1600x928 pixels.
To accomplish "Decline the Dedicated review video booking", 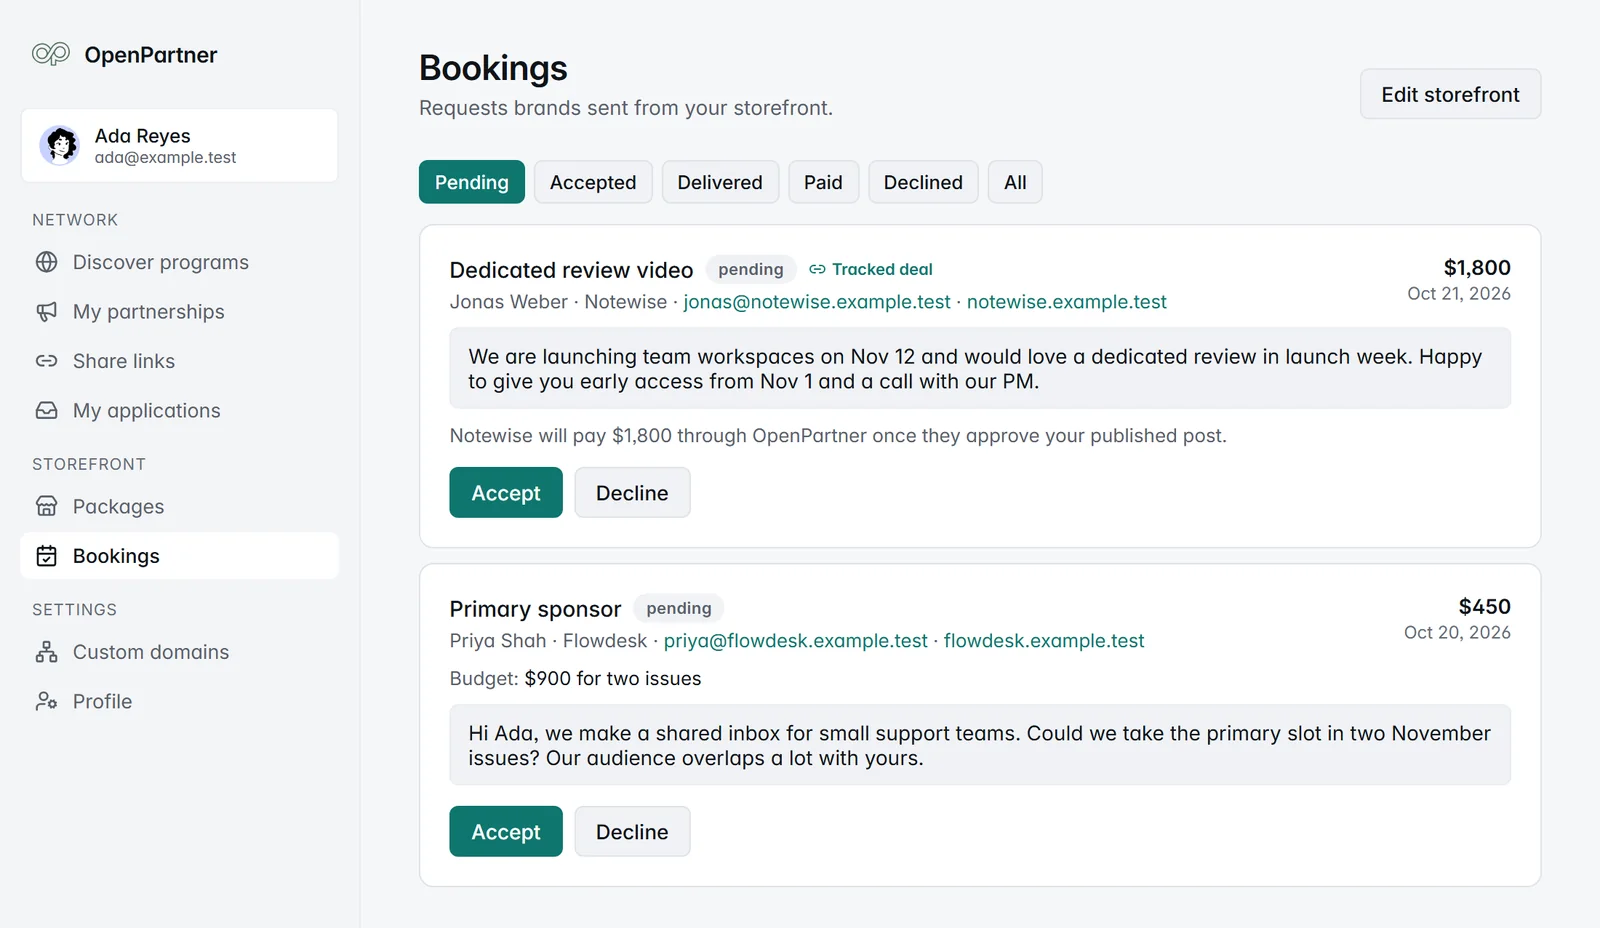I will (632, 493).
